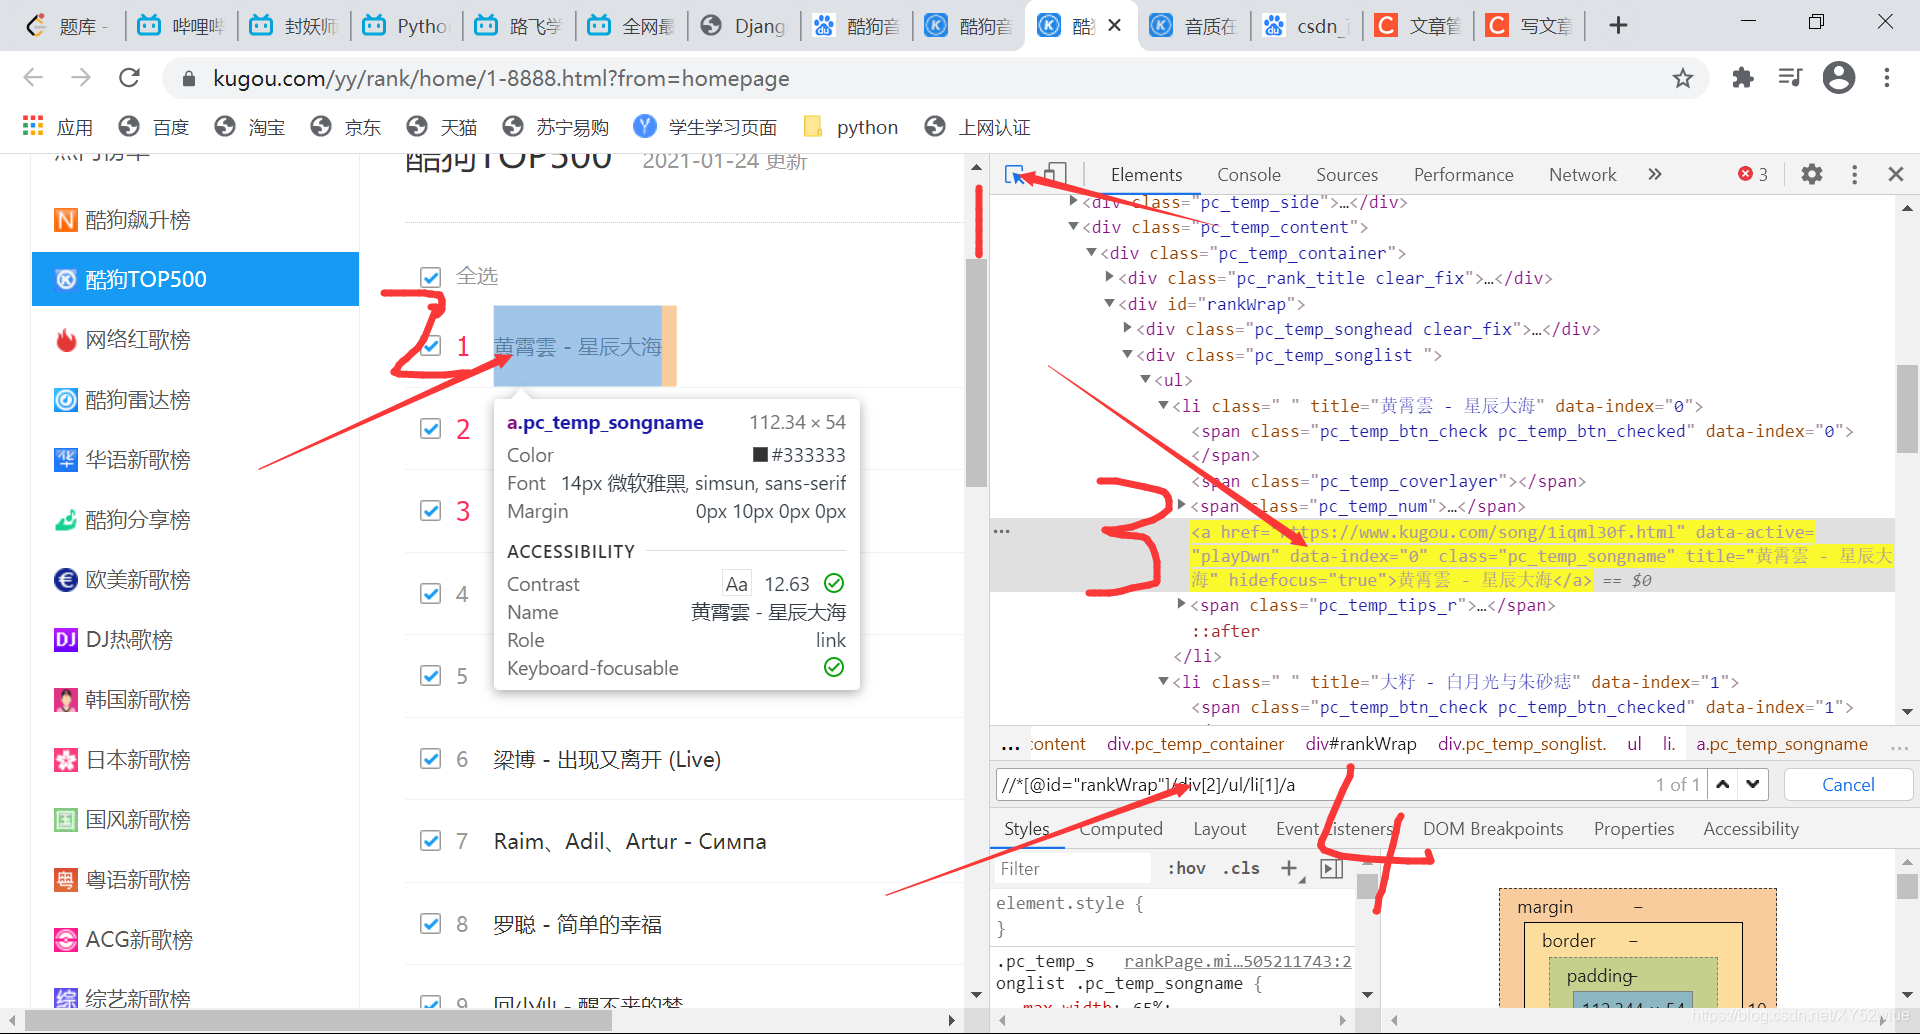Cancel the DevTools search
Viewport: 1920px width, 1034px height.
[1848, 785]
